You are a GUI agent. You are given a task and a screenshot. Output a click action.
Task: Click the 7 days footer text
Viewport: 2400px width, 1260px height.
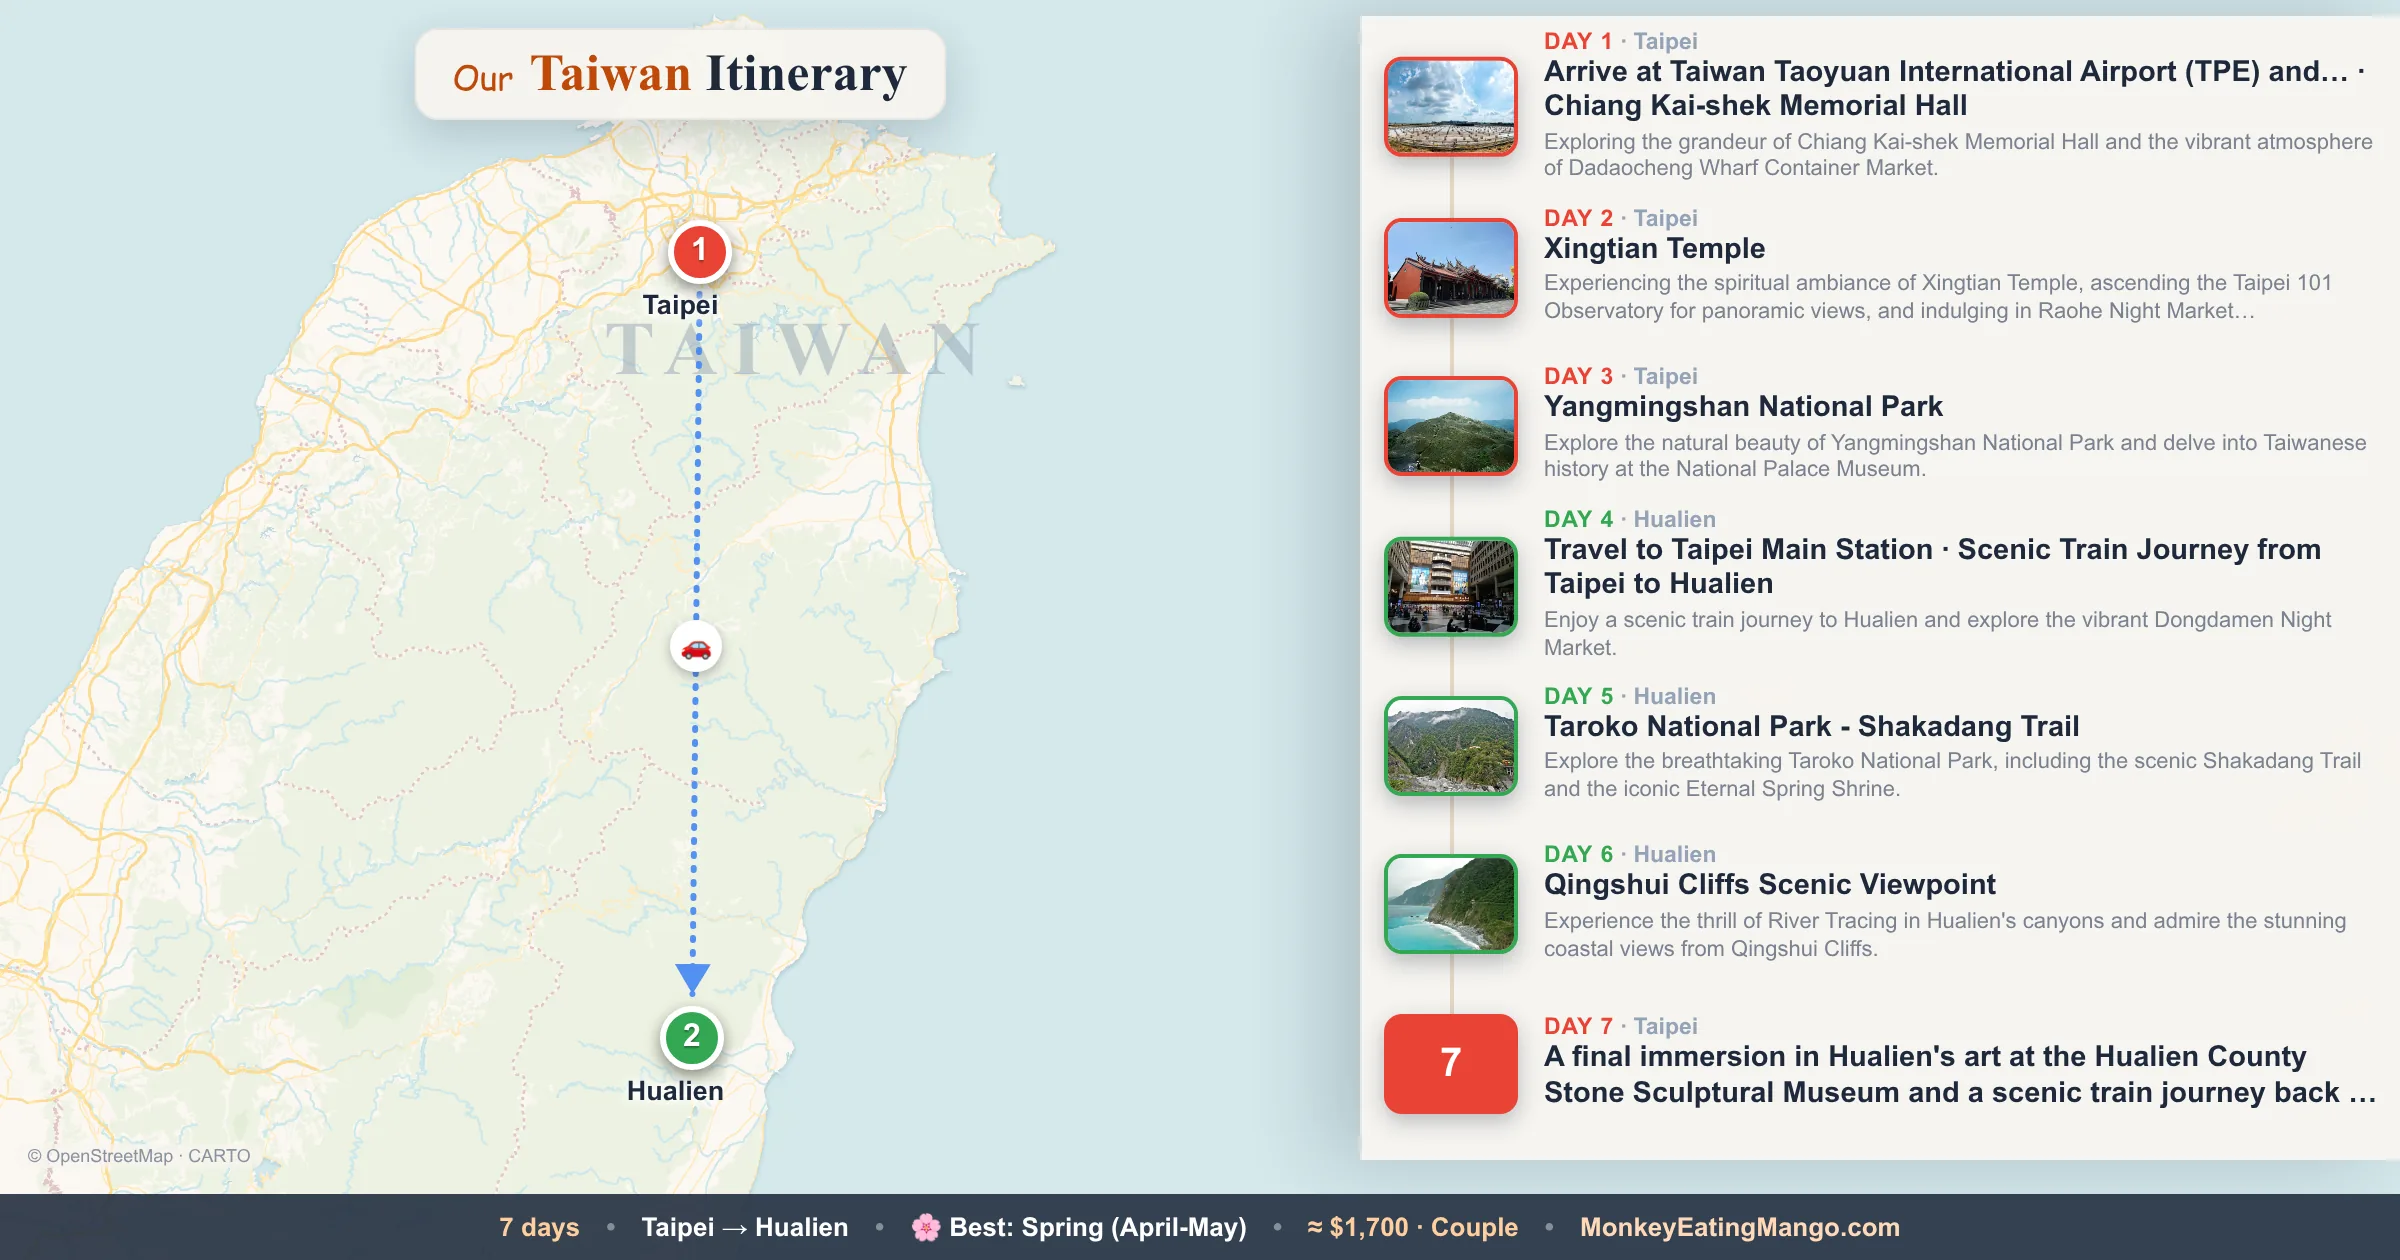click(539, 1227)
